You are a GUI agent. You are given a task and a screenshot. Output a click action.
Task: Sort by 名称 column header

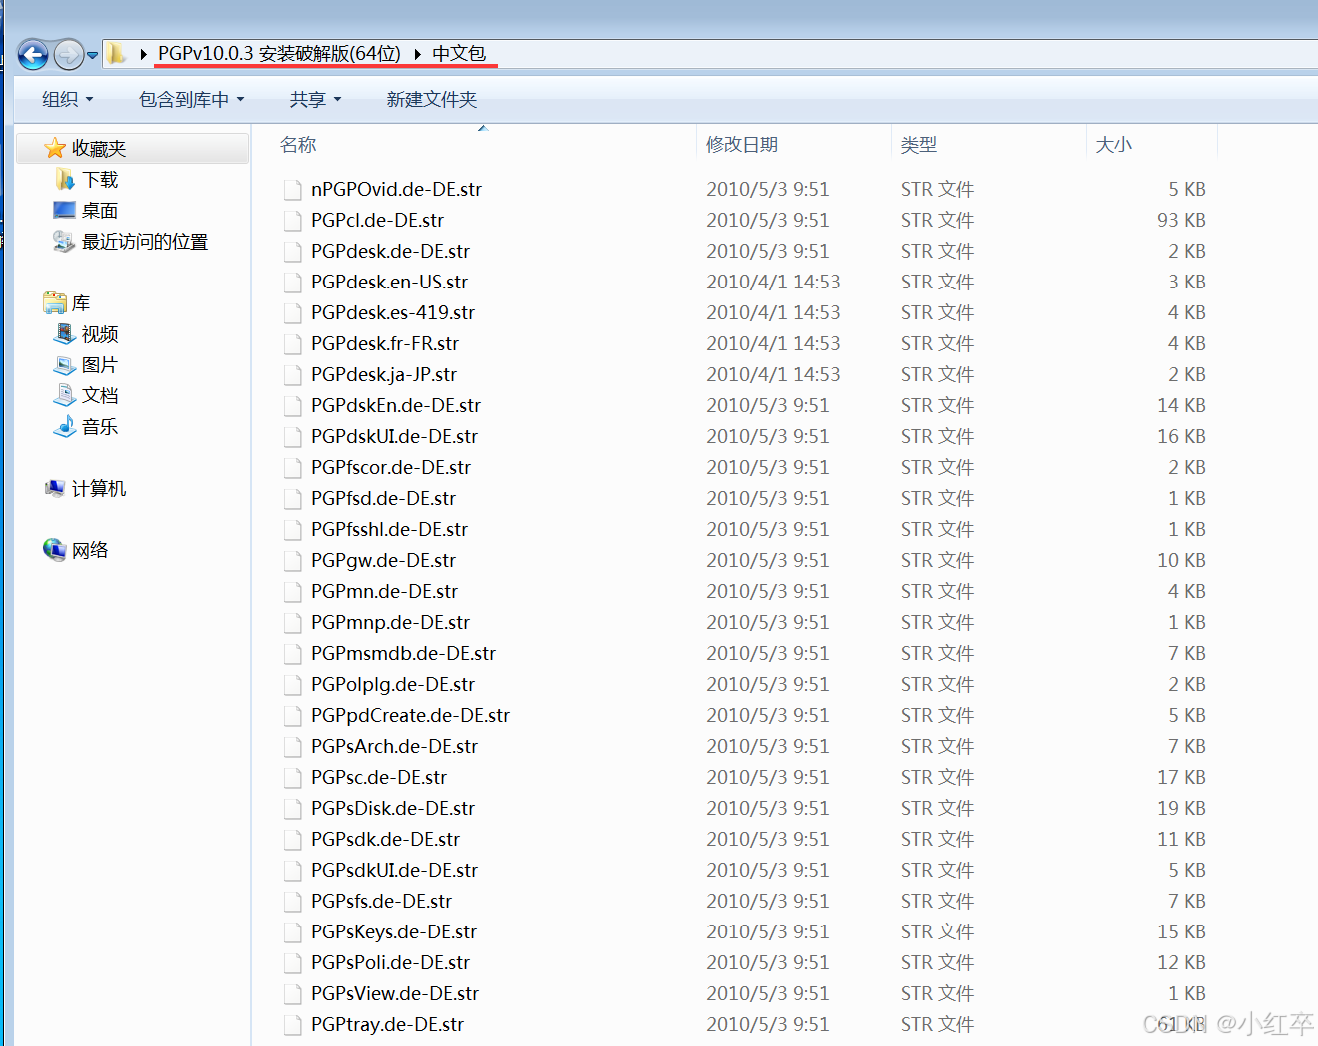coord(298,145)
